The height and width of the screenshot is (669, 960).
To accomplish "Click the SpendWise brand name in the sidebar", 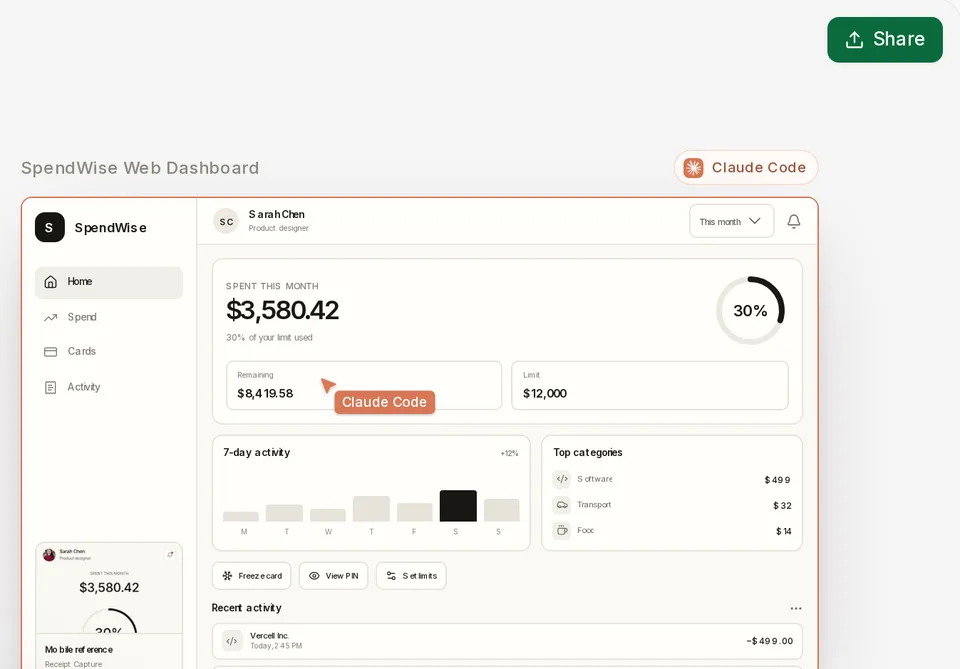I will click(x=111, y=228).
